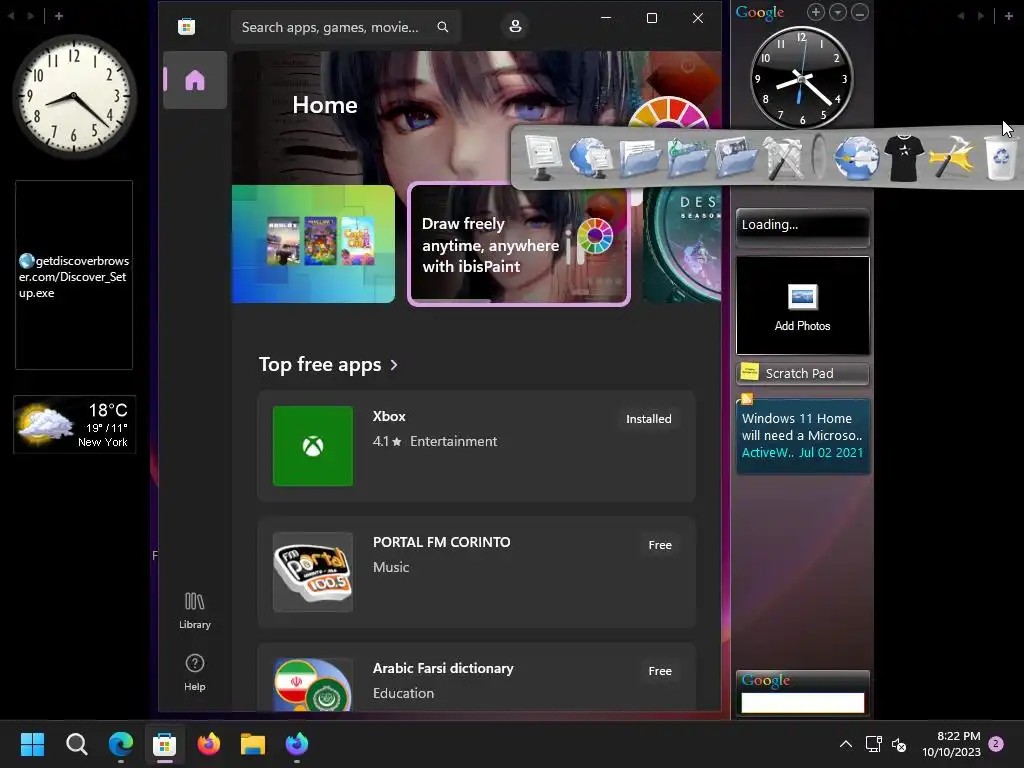The width and height of the screenshot is (1024, 768).
Task: Click the Google sidebar add gadget plus button
Action: pos(816,12)
